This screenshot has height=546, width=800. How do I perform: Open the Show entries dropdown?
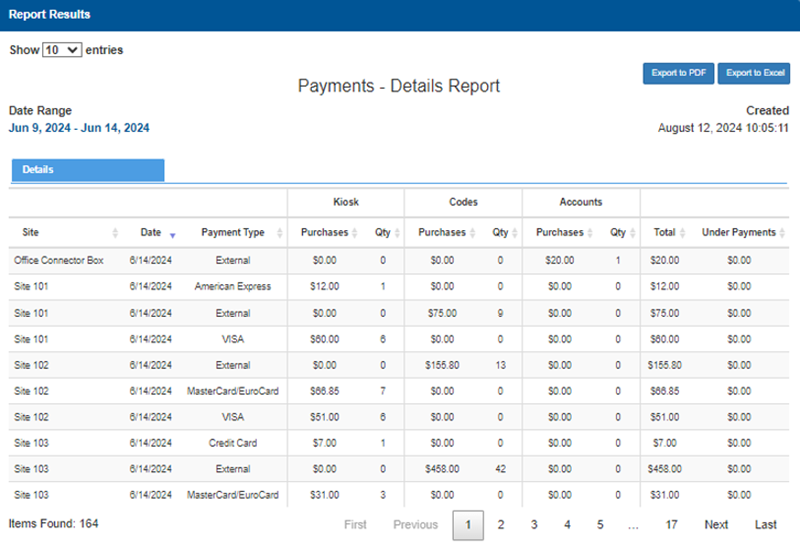point(62,50)
